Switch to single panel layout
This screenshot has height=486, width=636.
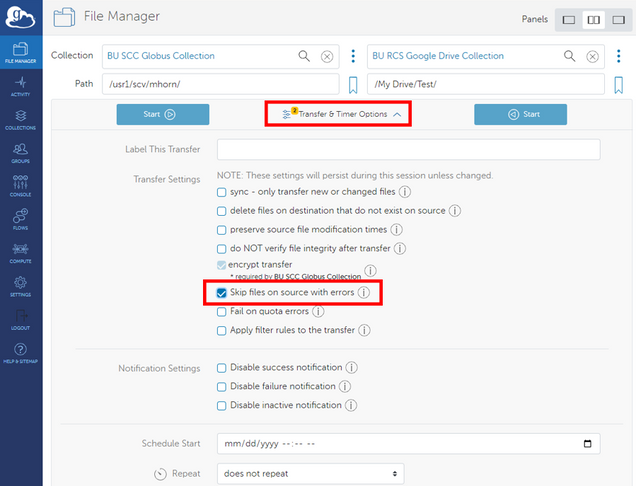tap(569, 20)
